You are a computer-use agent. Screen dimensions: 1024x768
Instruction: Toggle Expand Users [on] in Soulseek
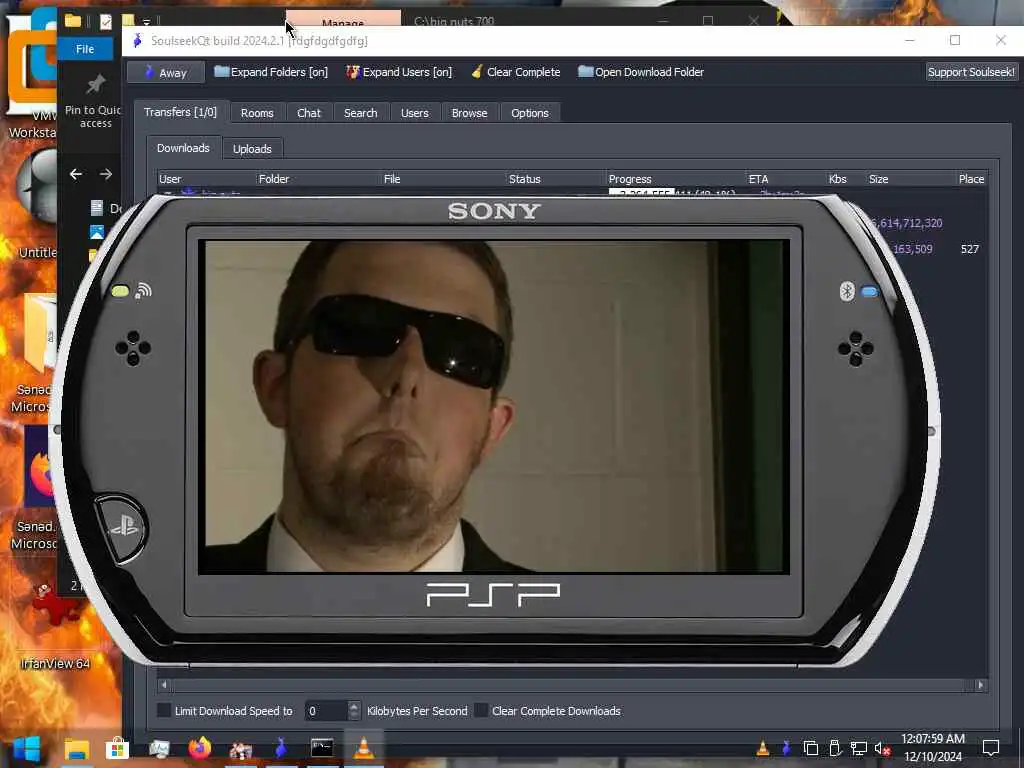point(399,72)
